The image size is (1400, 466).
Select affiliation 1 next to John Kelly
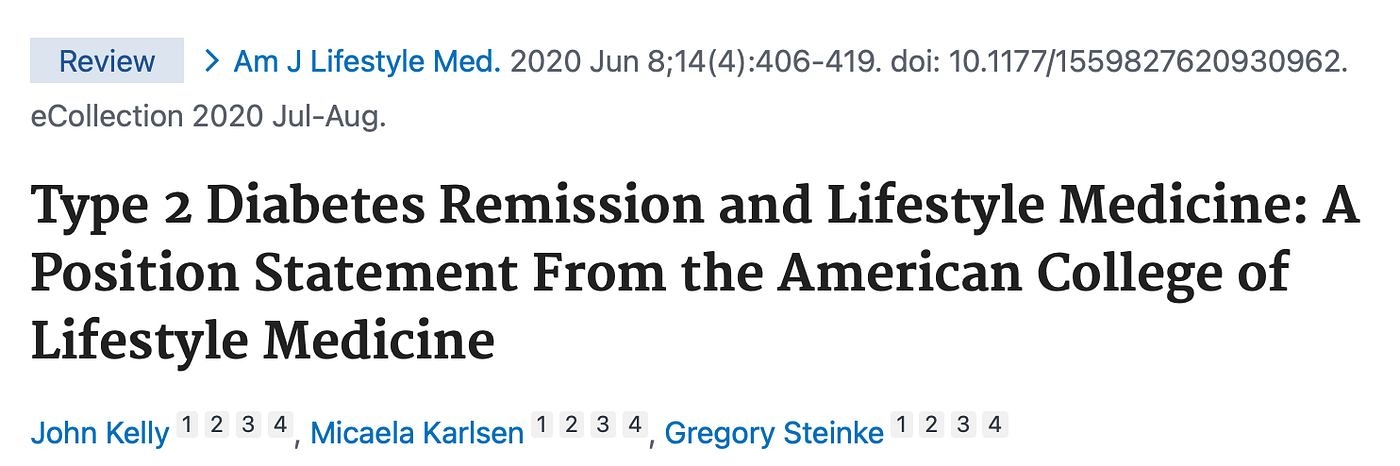187,424
